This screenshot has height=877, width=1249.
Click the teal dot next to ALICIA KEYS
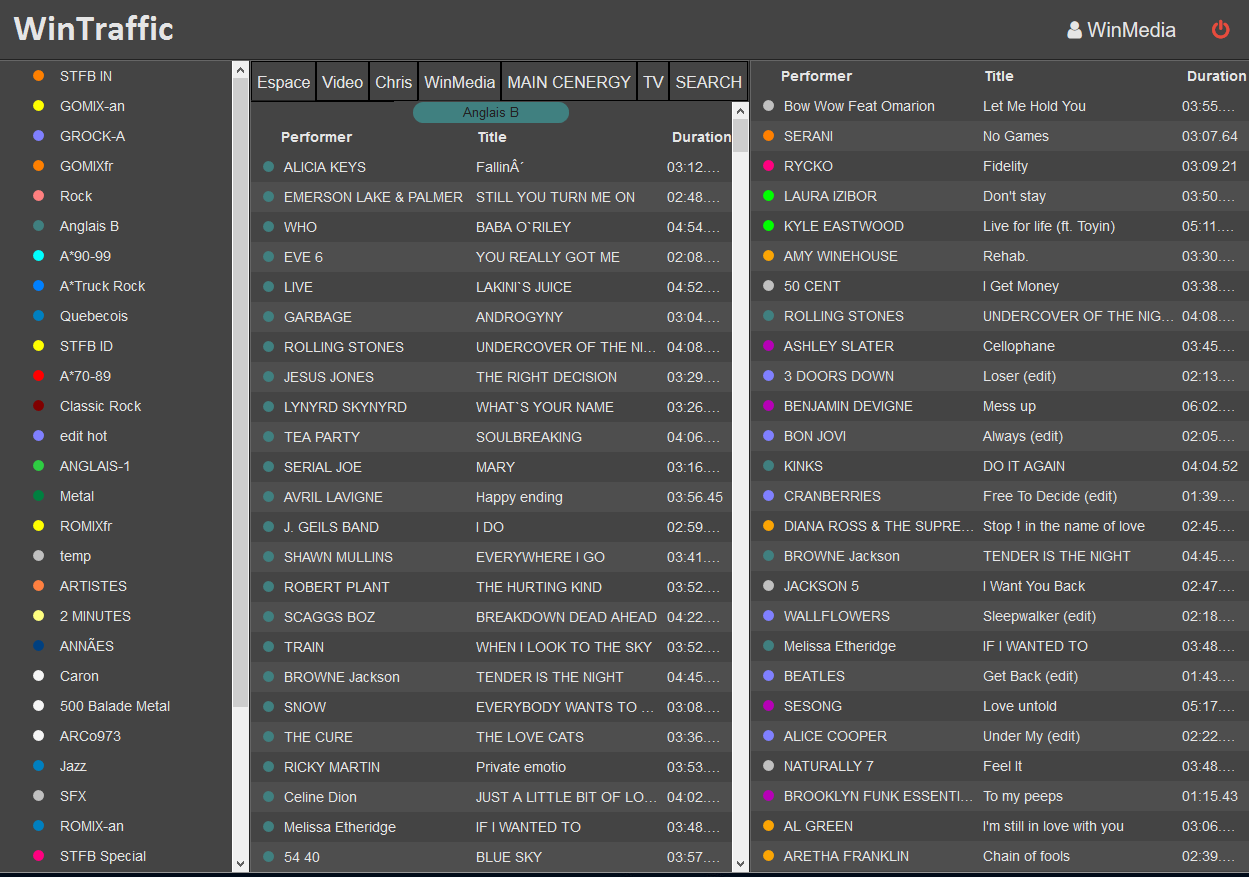pyautogui.click(x=269, y=167)
